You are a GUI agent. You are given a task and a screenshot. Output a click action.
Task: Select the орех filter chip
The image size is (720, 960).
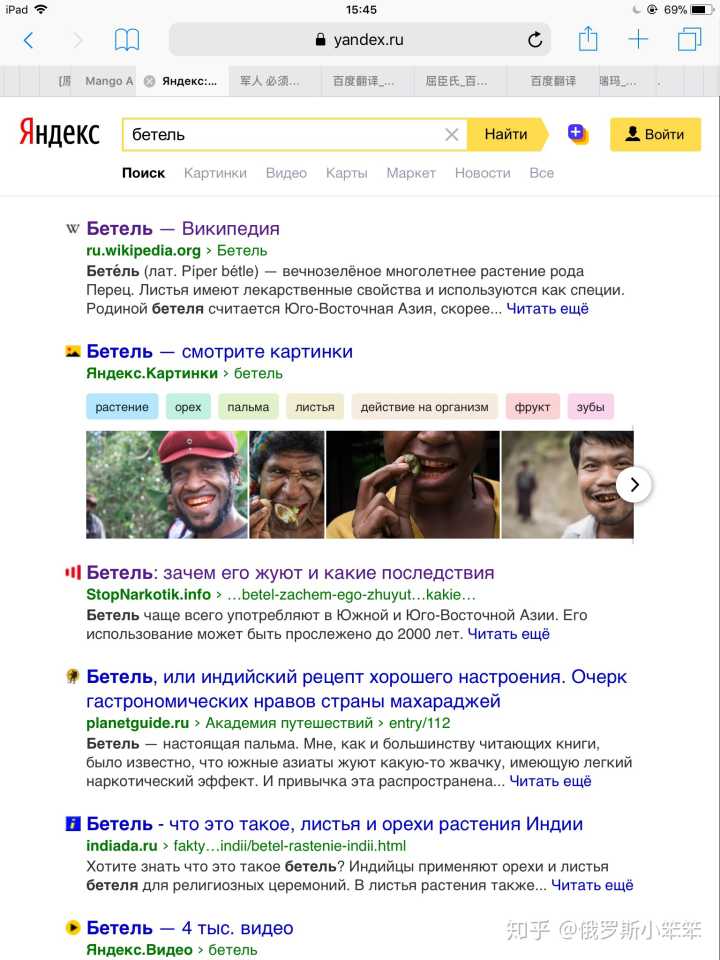(188, 407)
